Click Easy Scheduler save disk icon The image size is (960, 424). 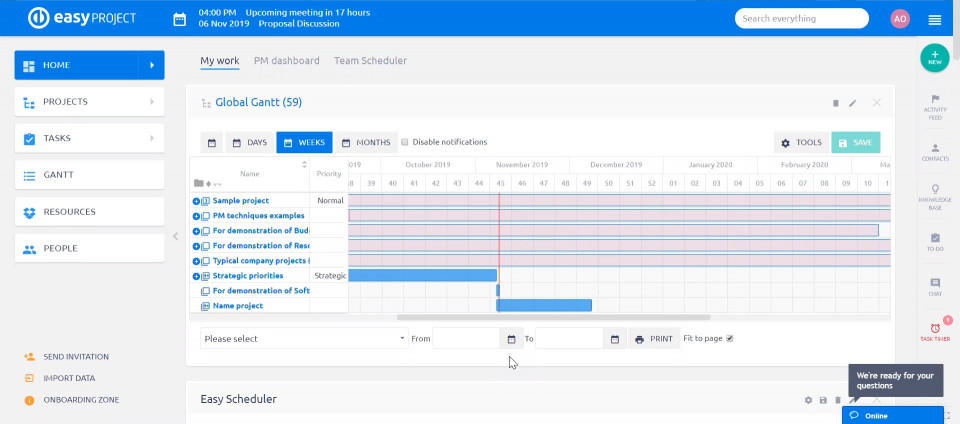click(x=823, y=400)
